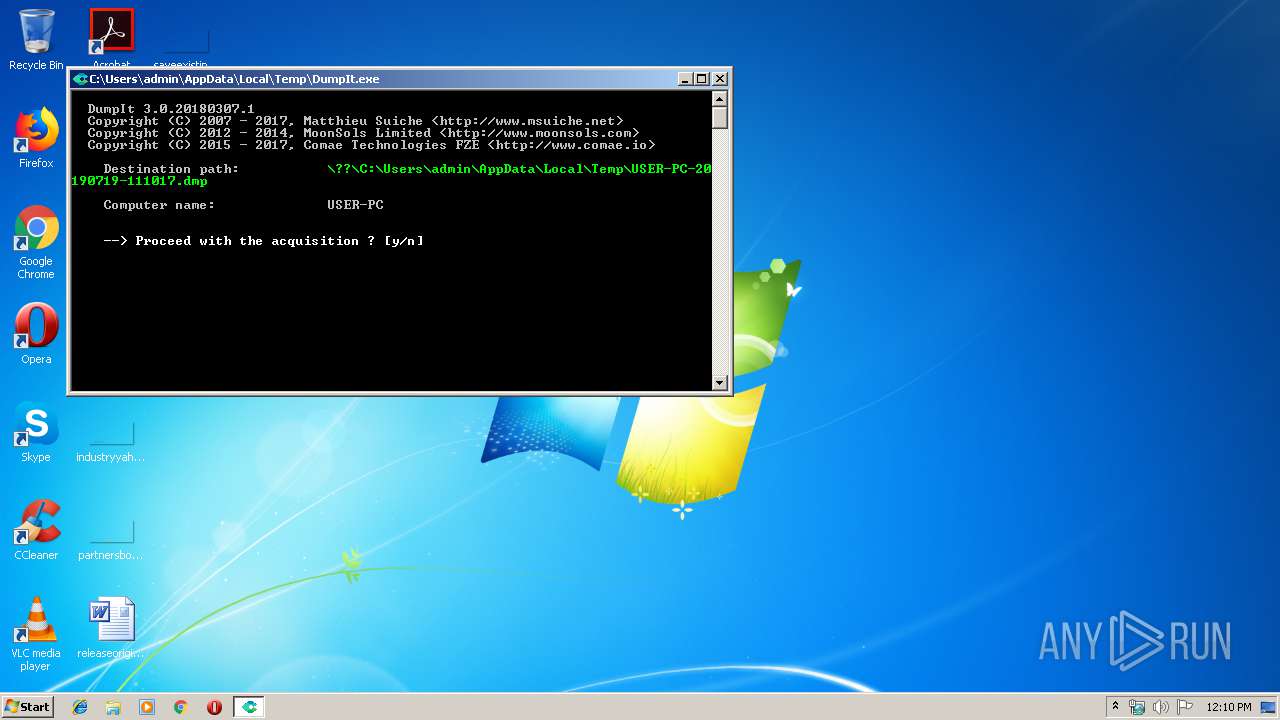Click the 'DumpIt 3.0.20180307.1' version line
This screenshot has height=720, width=1280.
[x=171, y=109]
